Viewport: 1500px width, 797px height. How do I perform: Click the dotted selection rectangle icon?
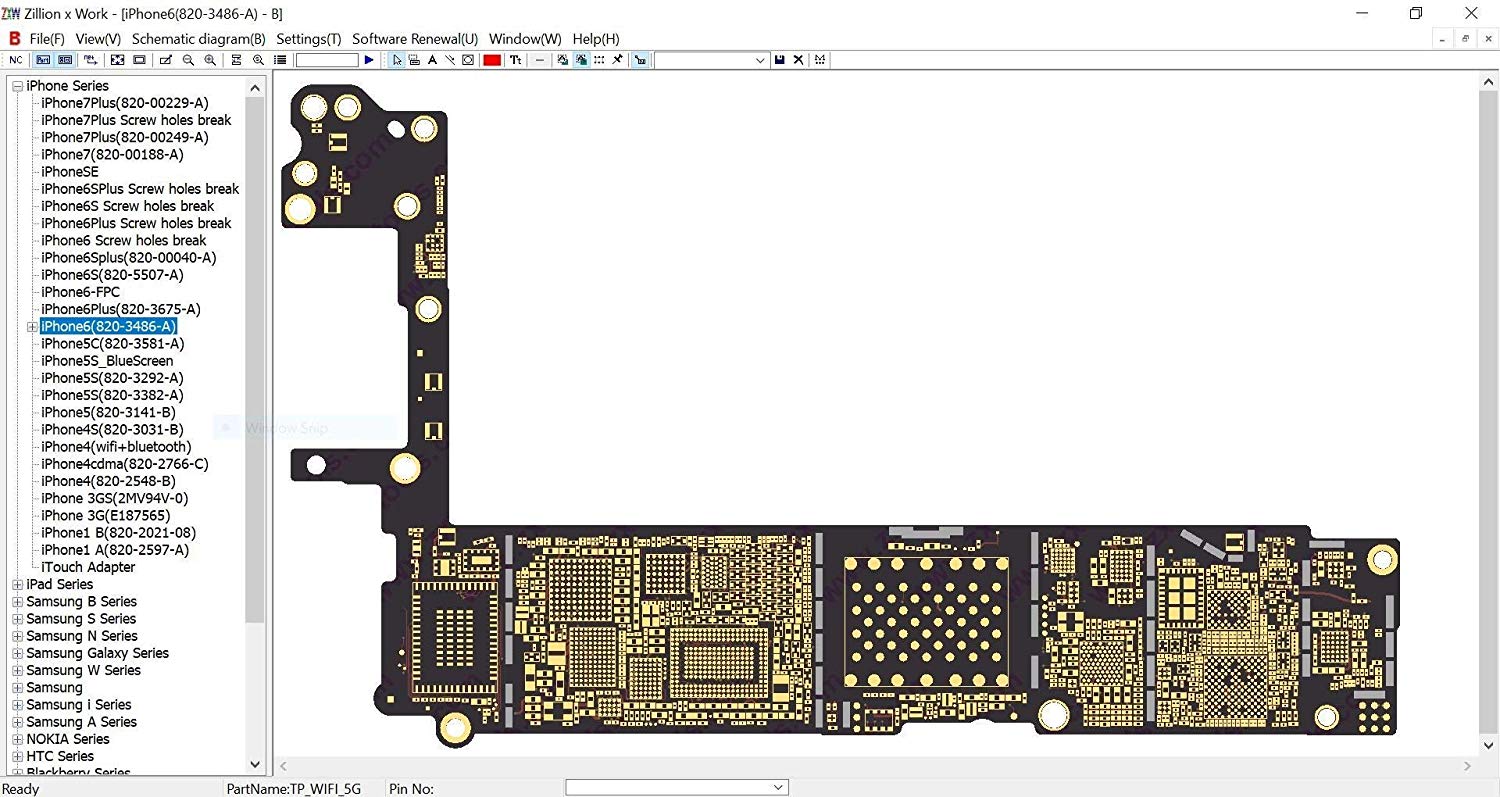pos(599,60)
